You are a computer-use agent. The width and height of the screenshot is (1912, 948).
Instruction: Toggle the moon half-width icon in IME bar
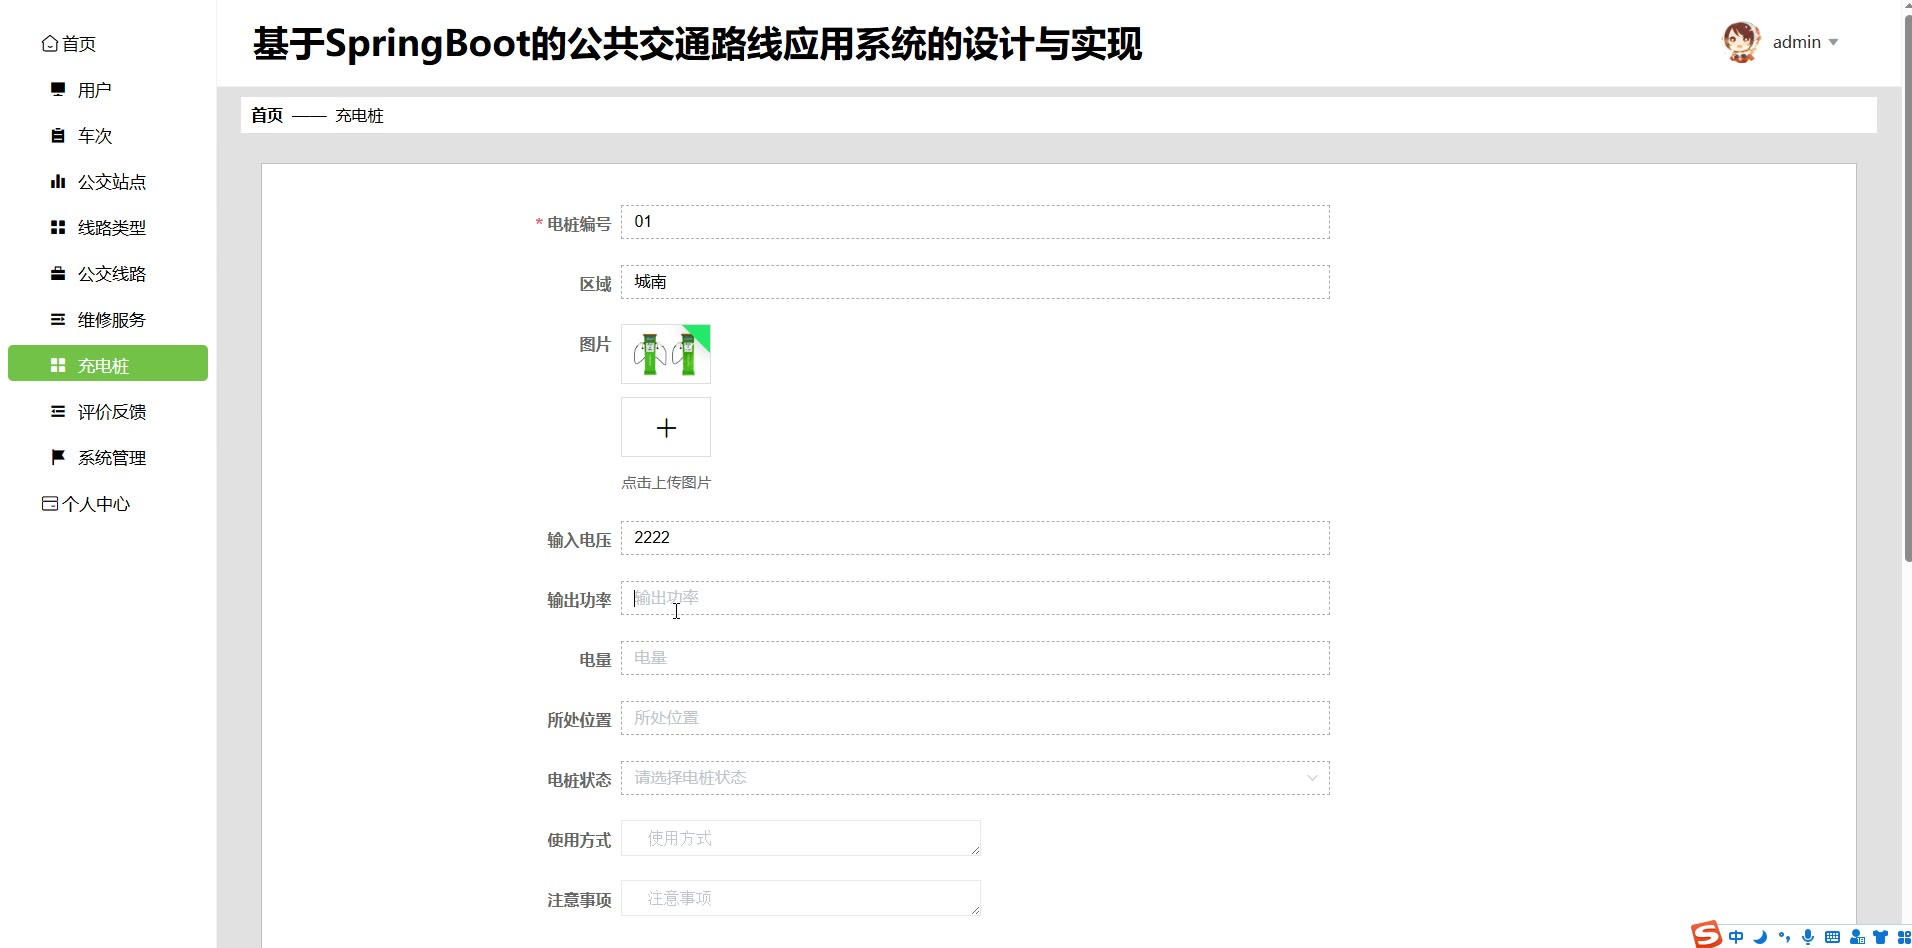pyautogui.click(x=1760, y=937)
